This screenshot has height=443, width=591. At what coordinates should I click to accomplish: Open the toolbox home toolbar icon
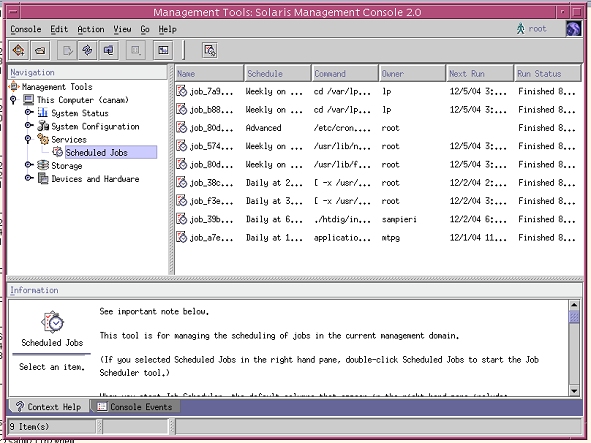pyautogui.click(x=18, y=50)
